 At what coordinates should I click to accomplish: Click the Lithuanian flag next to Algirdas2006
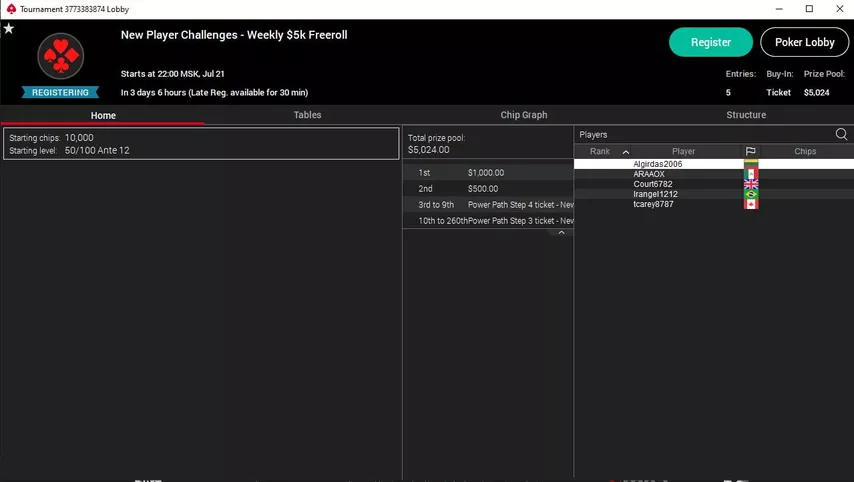[x=750, y=164]
